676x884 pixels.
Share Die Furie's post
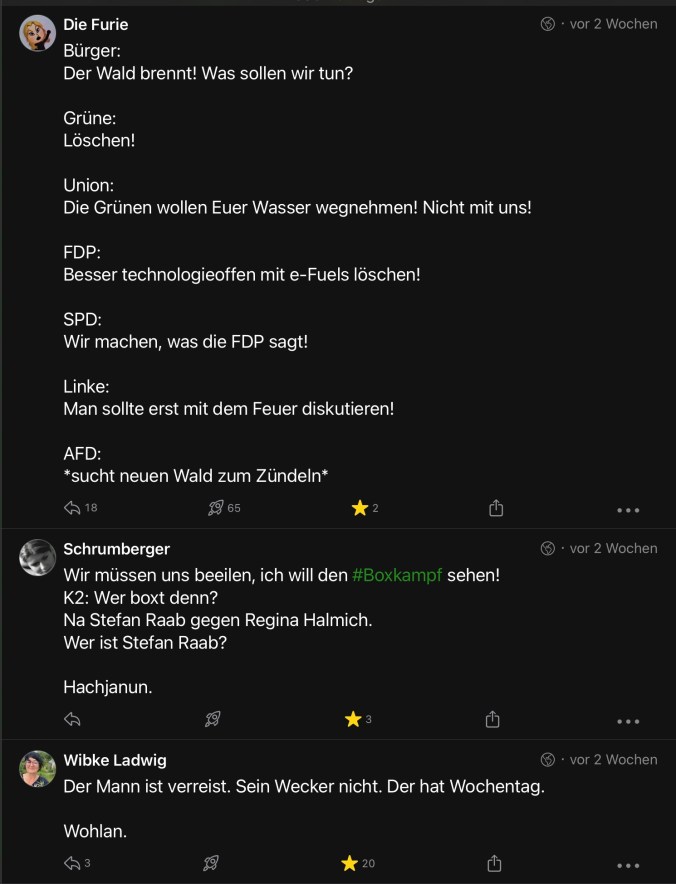[x=495, y=508]
